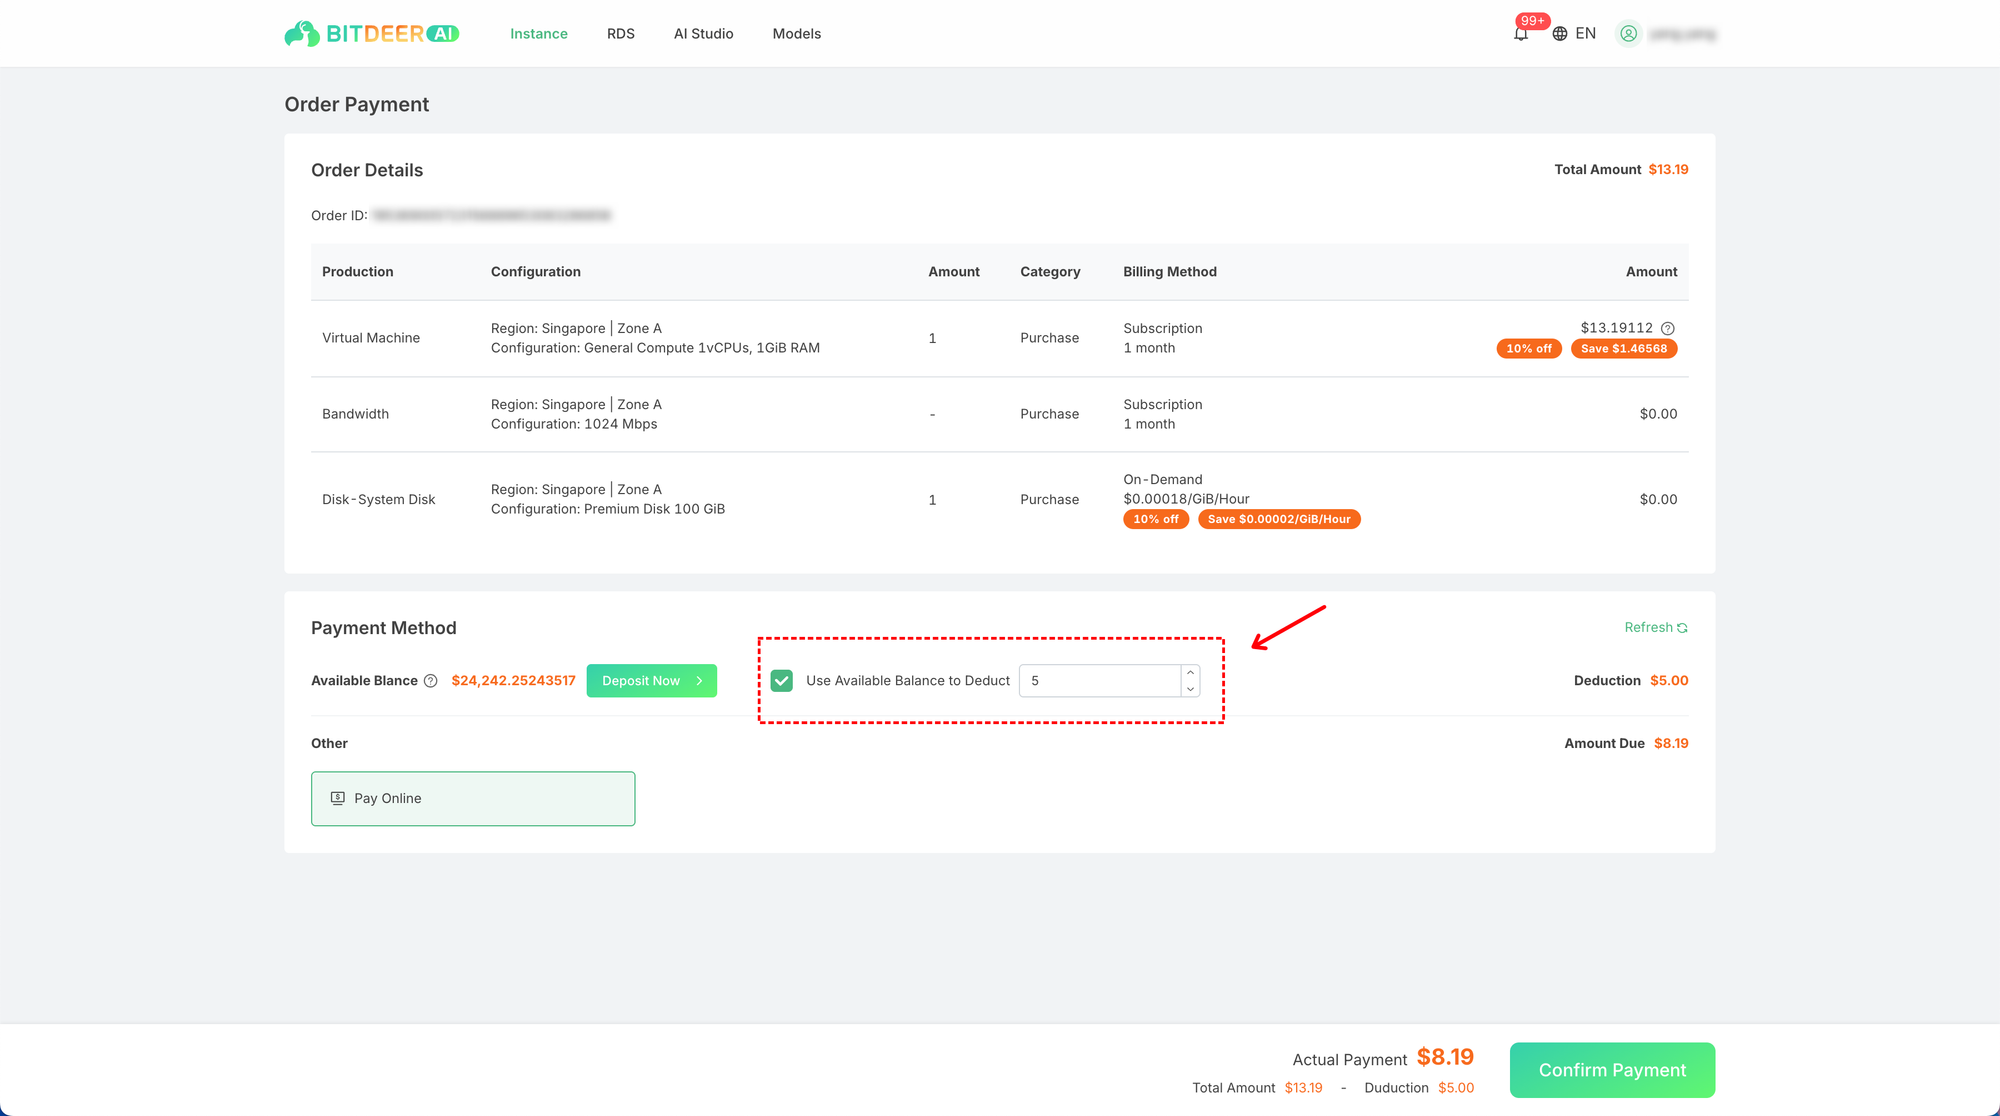Open the EN language selector
Screen dimensions: 2000x1116
click(1585, 34)
